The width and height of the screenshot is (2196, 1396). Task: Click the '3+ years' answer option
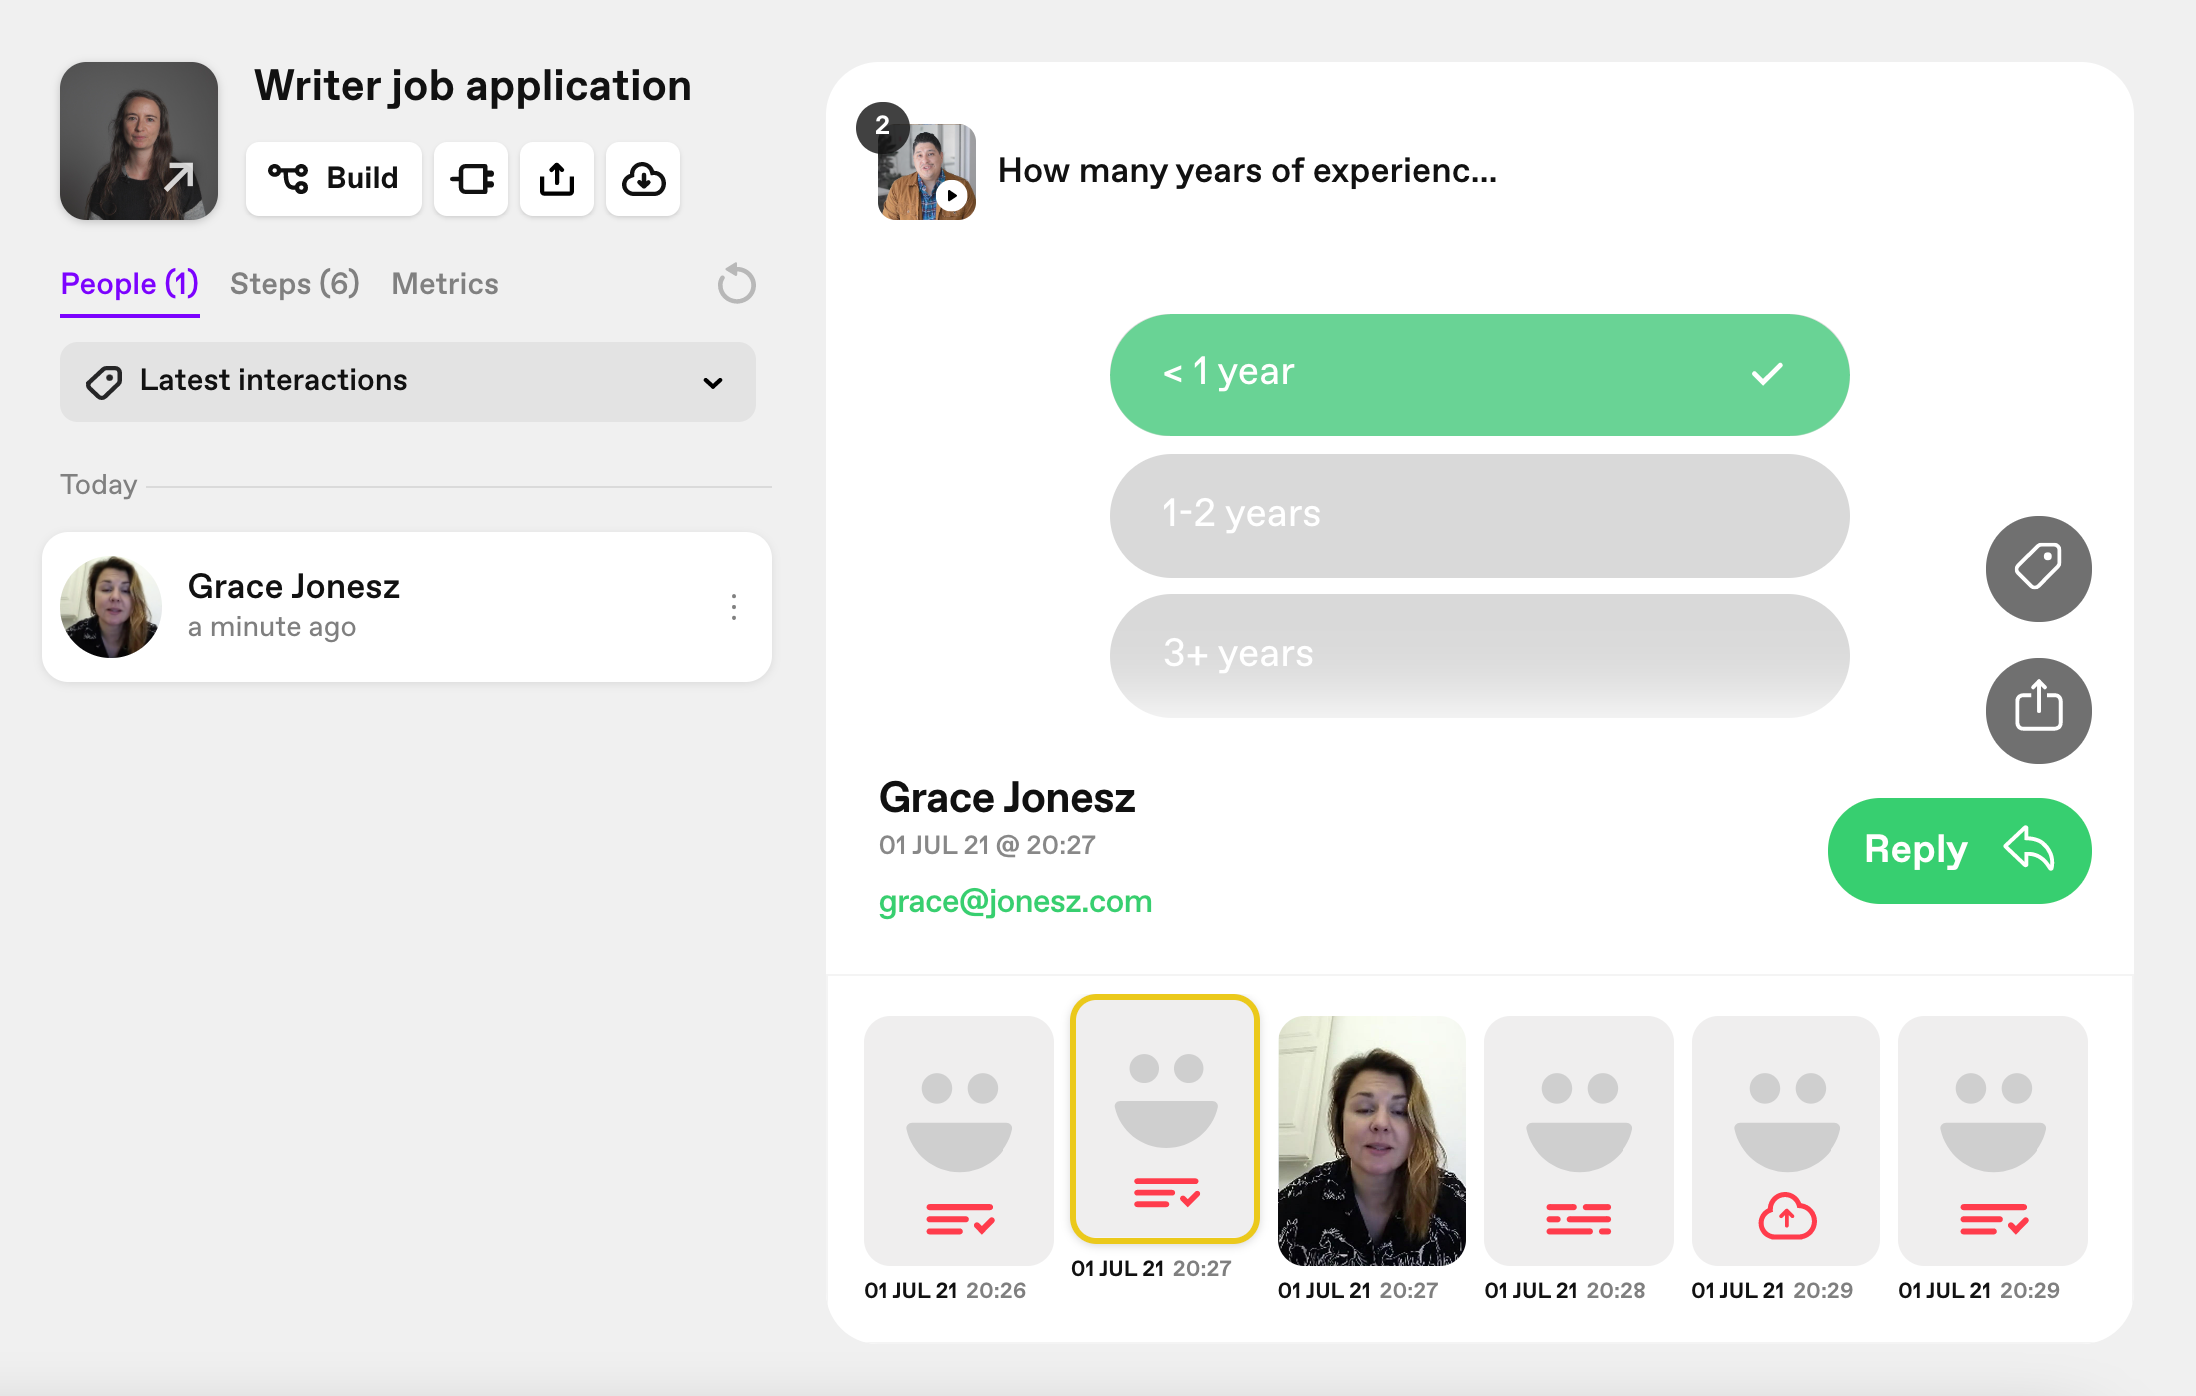tap(1479, 655)
